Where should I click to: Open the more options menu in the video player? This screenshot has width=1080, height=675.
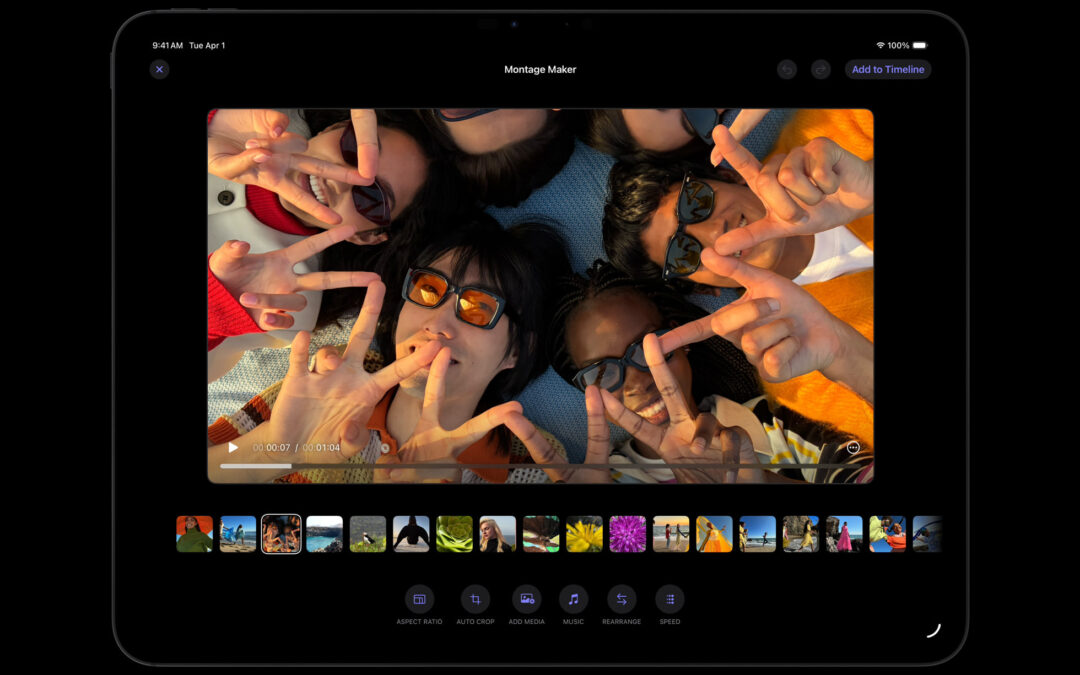[852, 448]
